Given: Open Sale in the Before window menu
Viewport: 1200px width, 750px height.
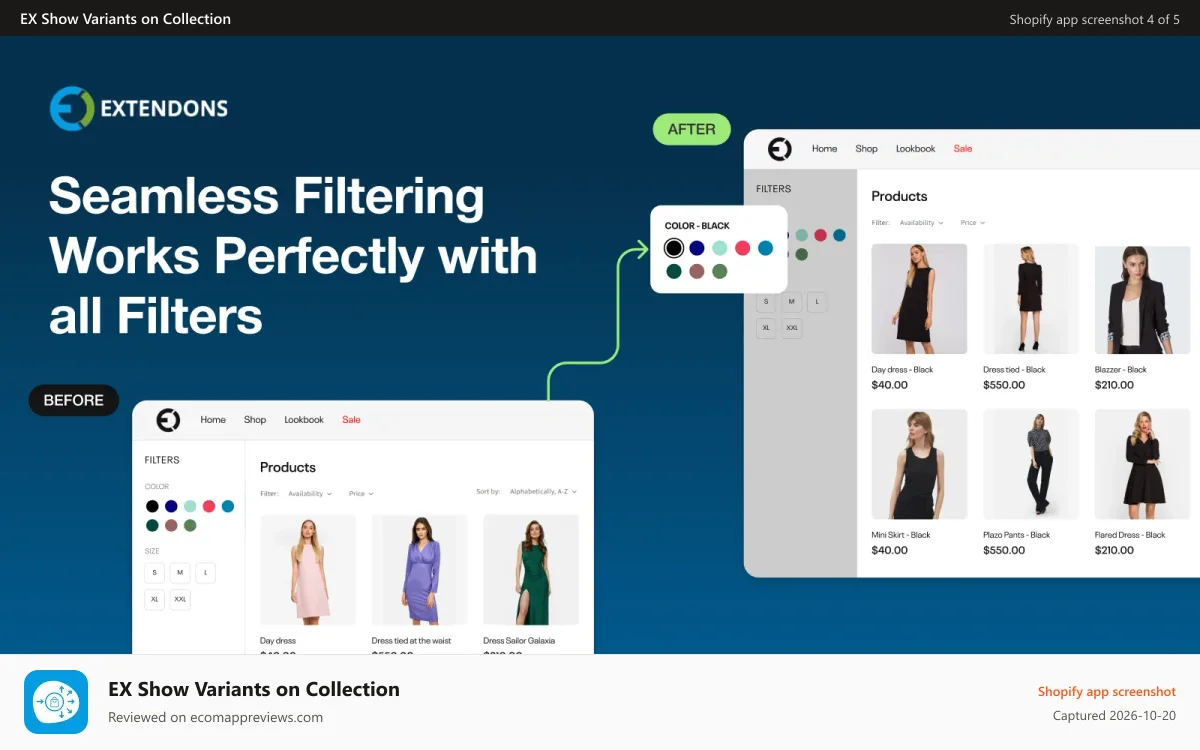Looking at the screenshot, I should (351, 420).
